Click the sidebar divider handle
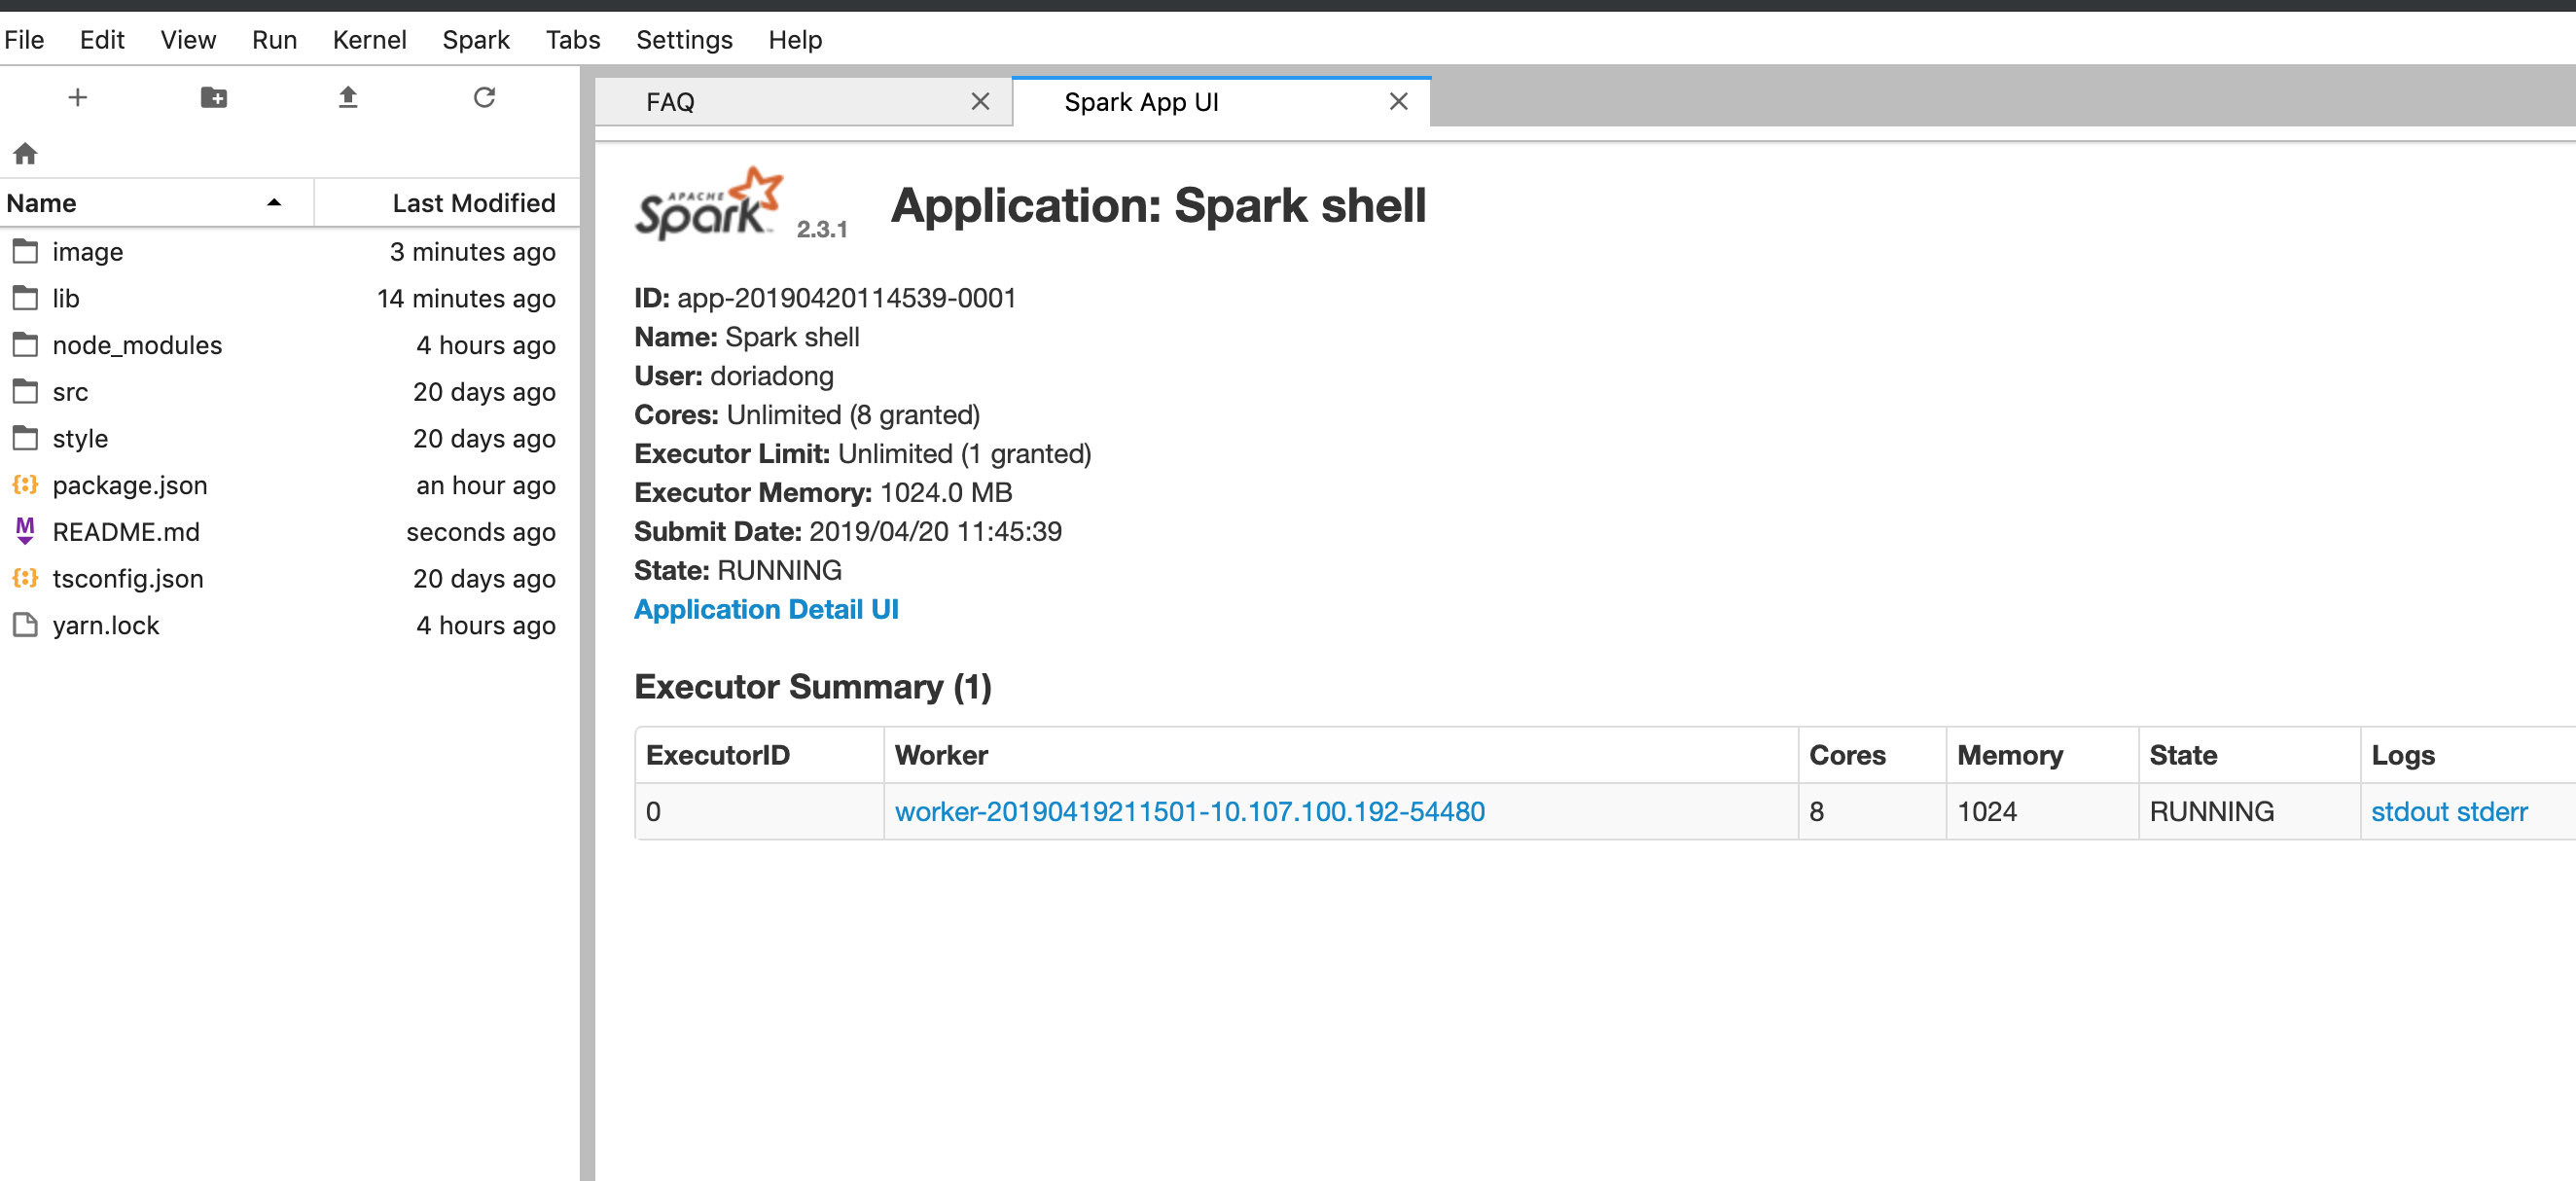The width and height of the screenshot is (2576, 1181). pos(587,620)
